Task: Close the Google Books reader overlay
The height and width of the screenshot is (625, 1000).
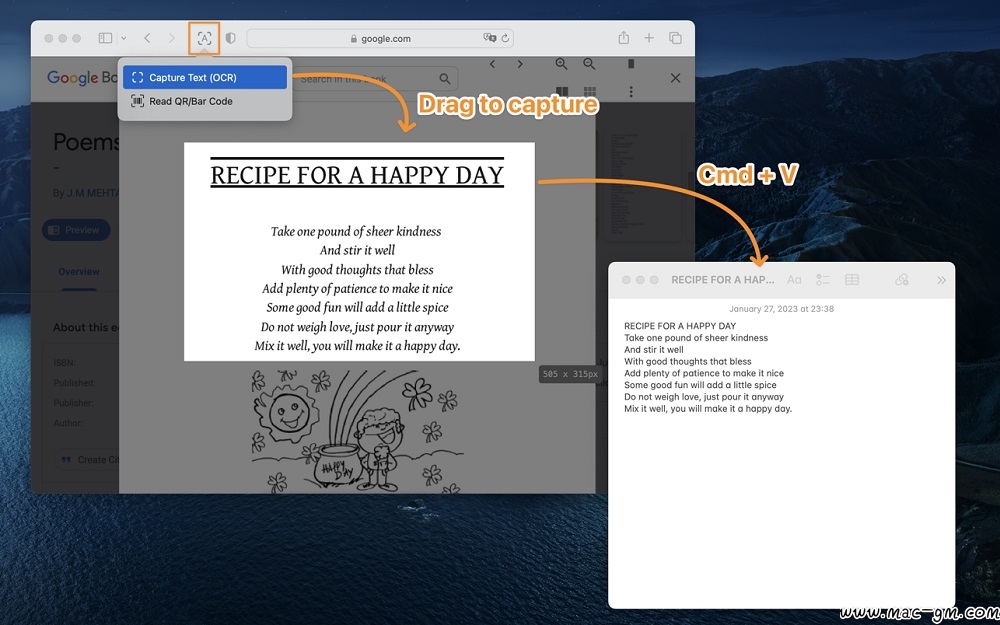Action: pos(675,78)
